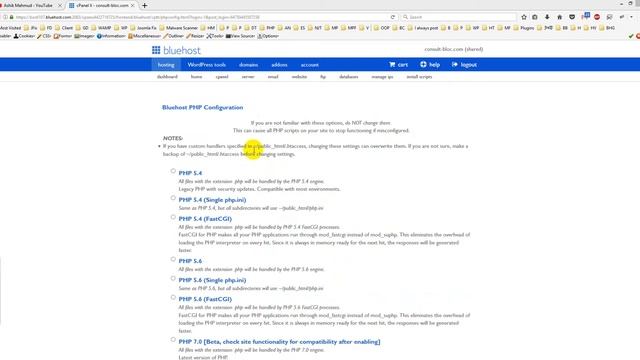Select the PHP 7.0 Beta radio option
This screenshot has height=360, width=640.
coord(173,340)
